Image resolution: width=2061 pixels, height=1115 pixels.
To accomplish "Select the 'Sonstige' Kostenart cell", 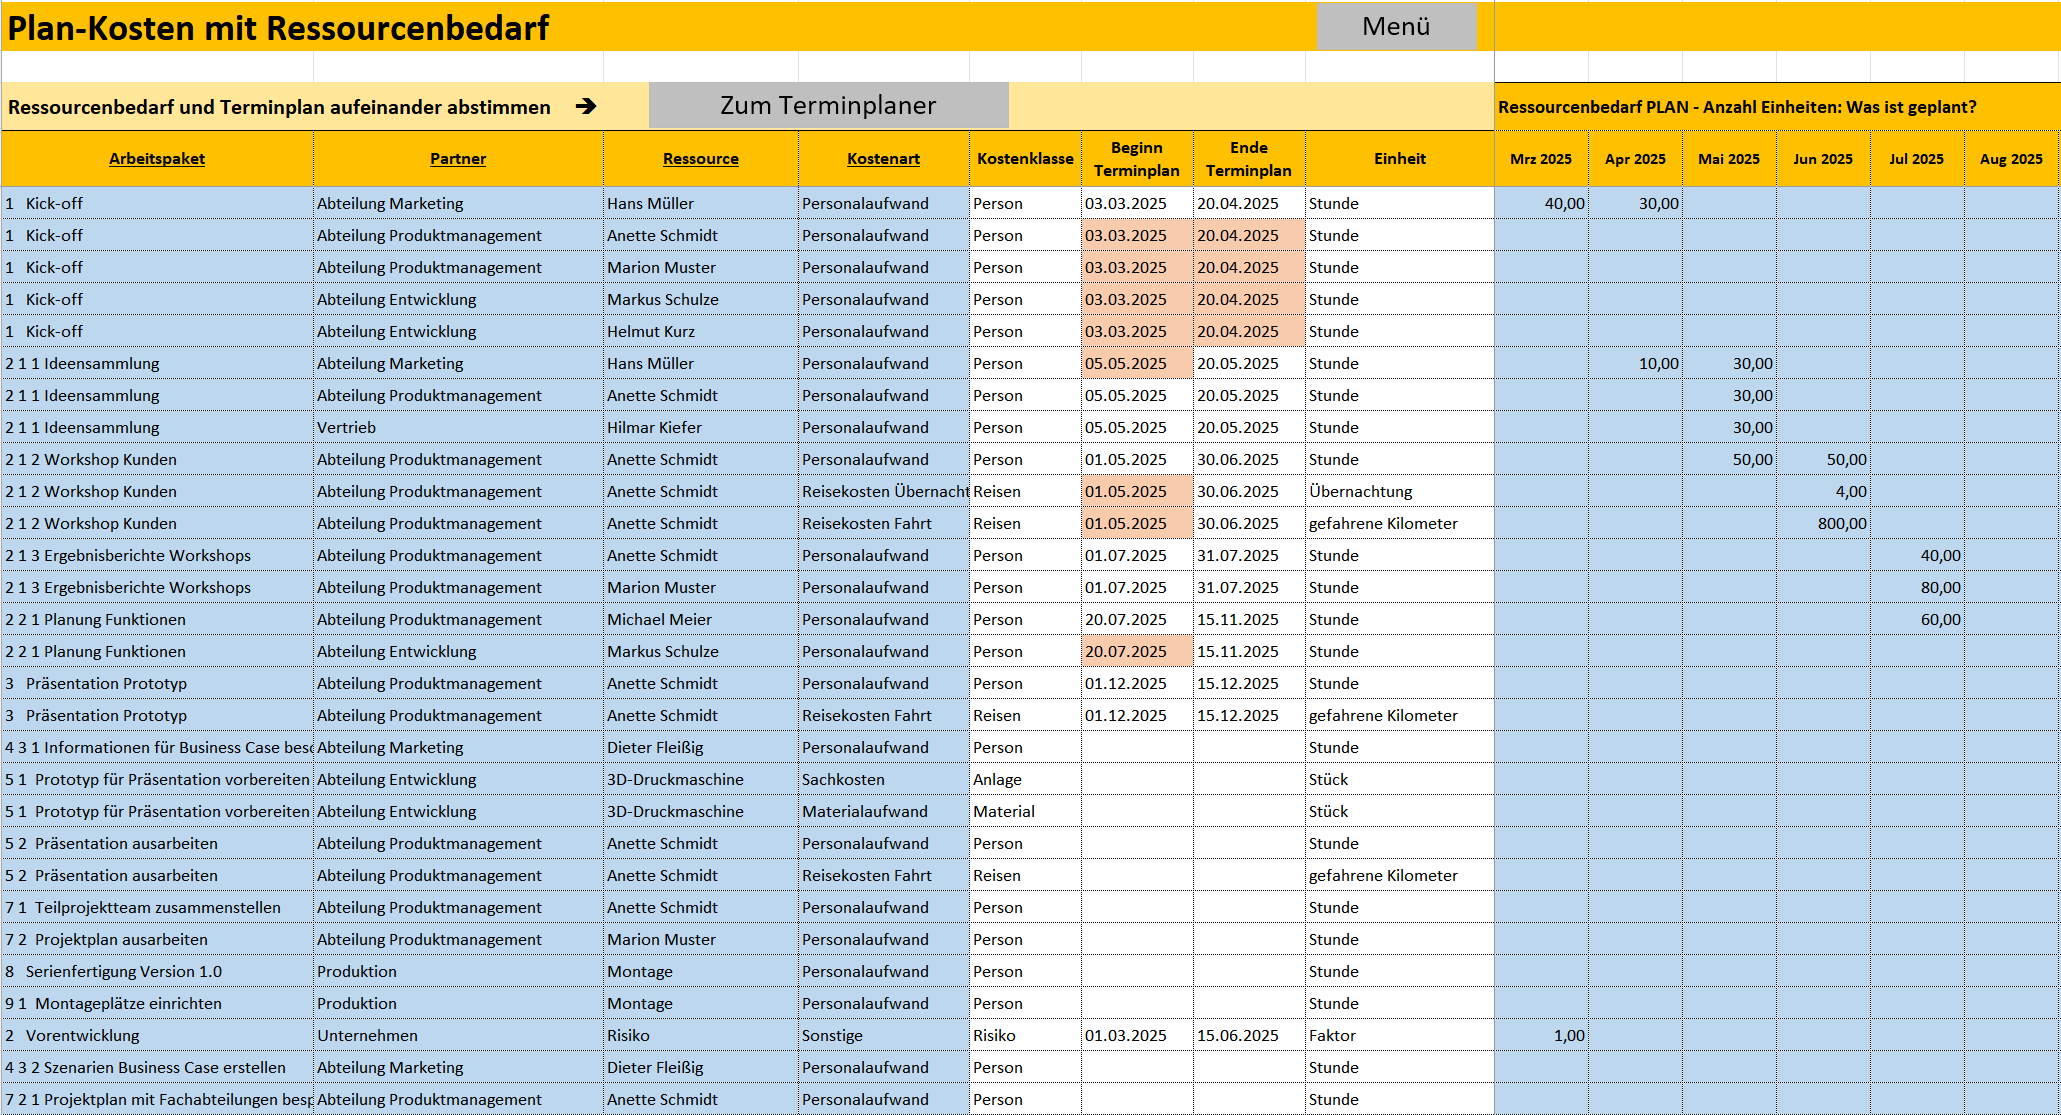I will point(883,1035).
